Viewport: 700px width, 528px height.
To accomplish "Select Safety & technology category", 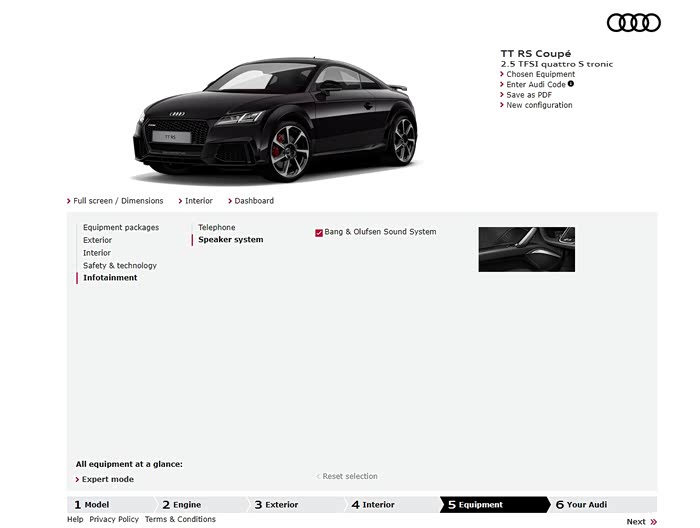I will (120, 266).
